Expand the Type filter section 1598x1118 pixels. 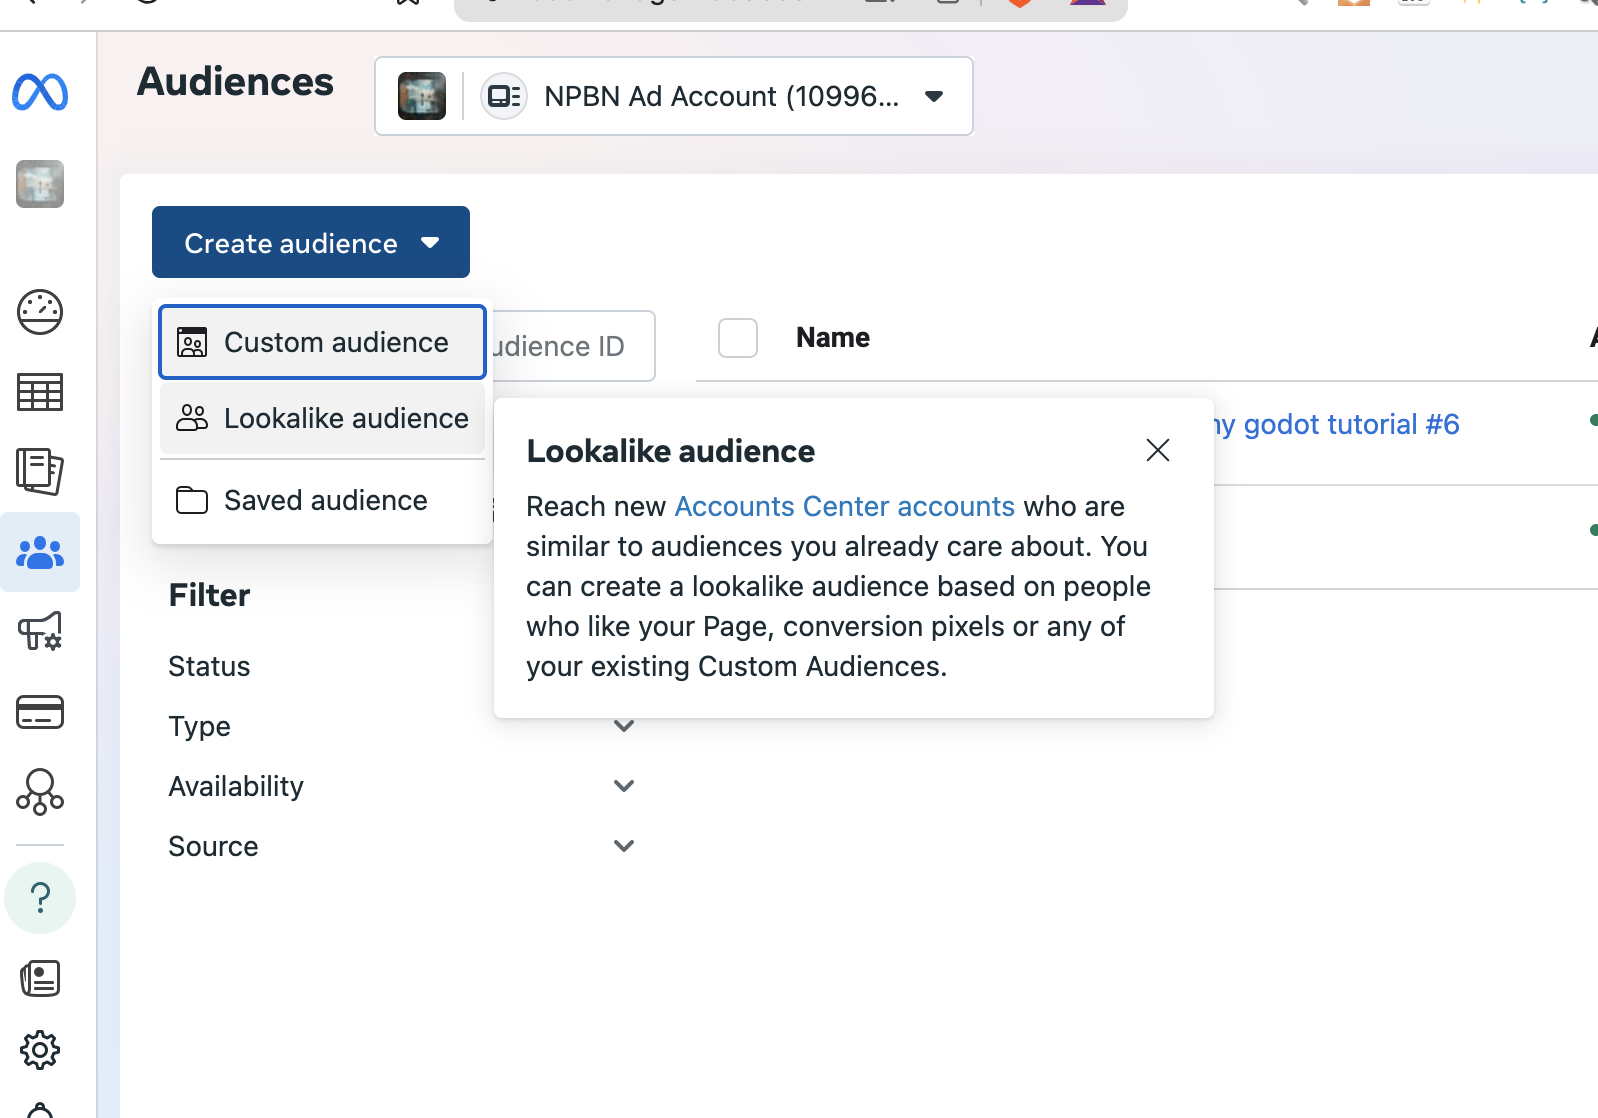(624, 726)
